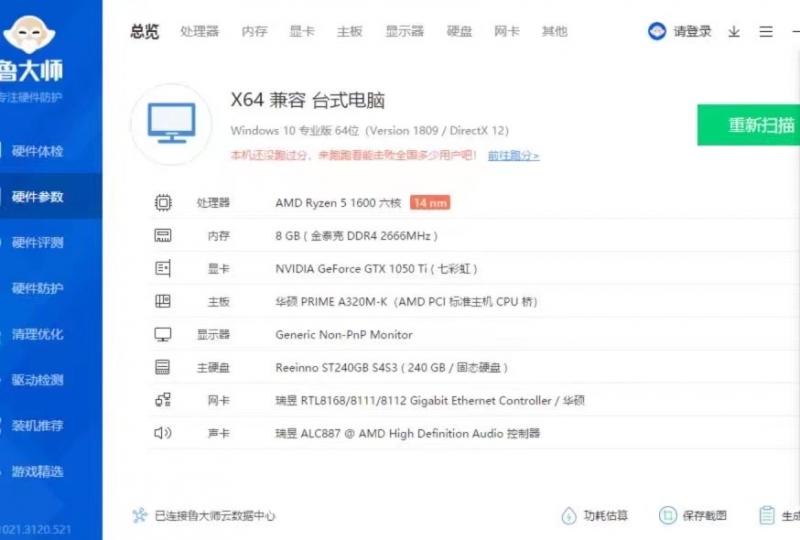
Task: Click the Windows 10 专业版 64位 version text
Action: click(x=369, y=131)
